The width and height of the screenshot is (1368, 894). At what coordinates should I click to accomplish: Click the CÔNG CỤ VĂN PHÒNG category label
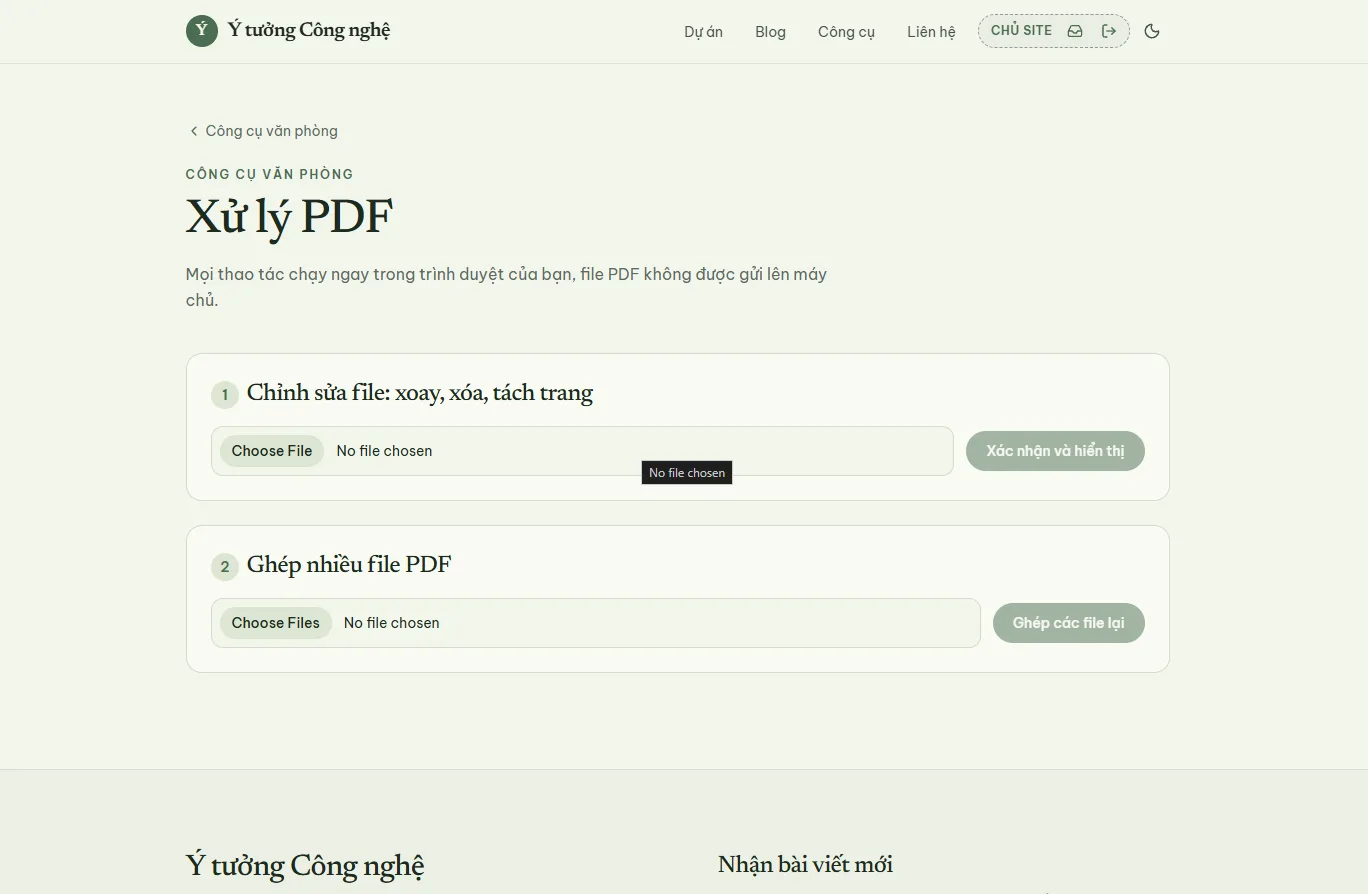[270, 174]
